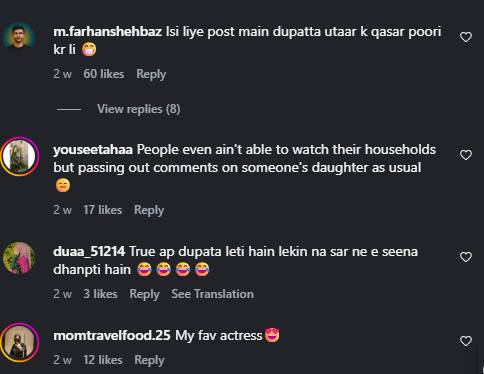Screen dimensions: 484x374
Task: View momtravelfood.25 story ring avatar
Action: 20,342
